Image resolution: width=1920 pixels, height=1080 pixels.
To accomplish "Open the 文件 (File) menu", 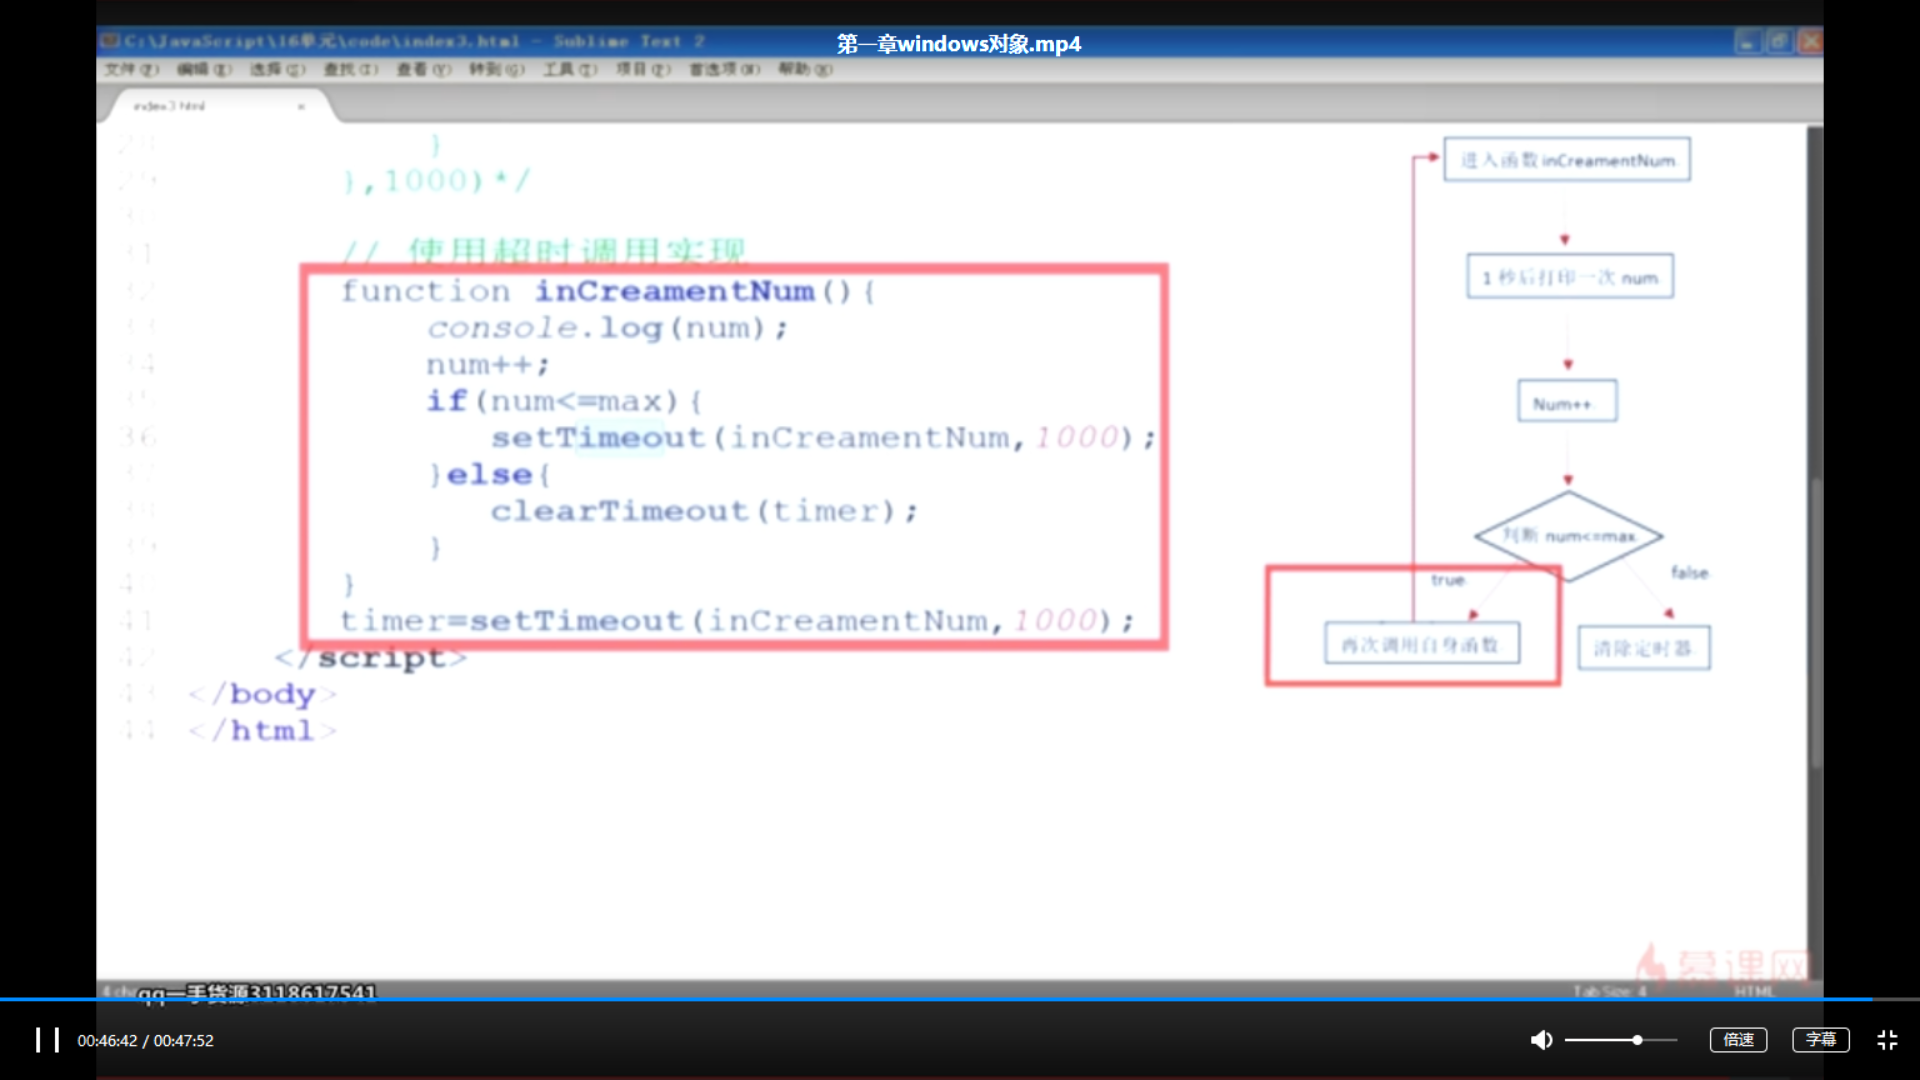I will (x=131, y=69).
